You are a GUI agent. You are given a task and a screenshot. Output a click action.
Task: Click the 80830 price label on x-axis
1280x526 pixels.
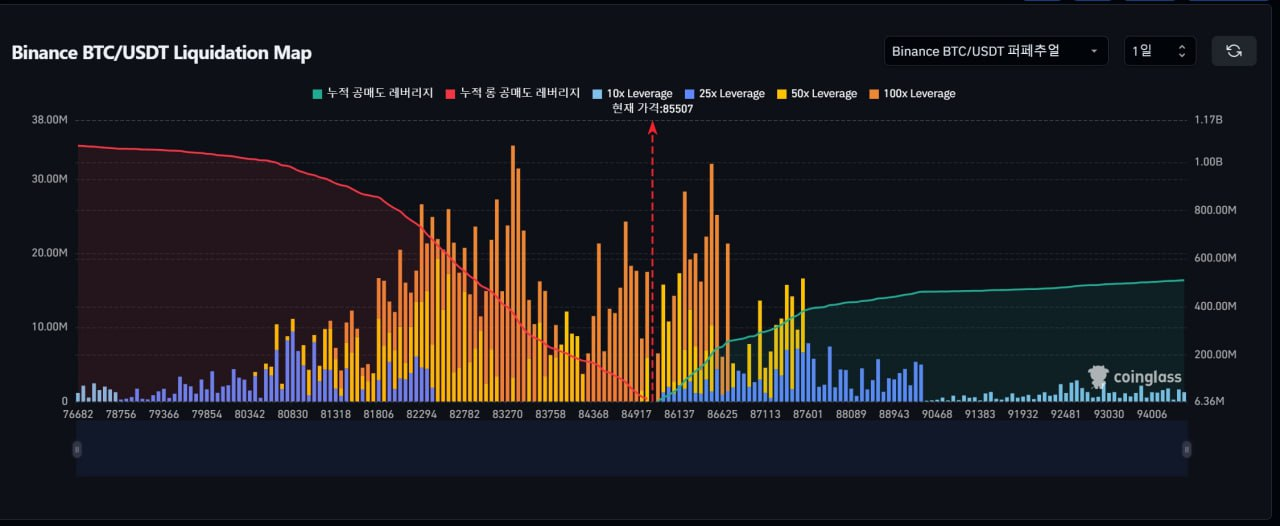point(293,414)
